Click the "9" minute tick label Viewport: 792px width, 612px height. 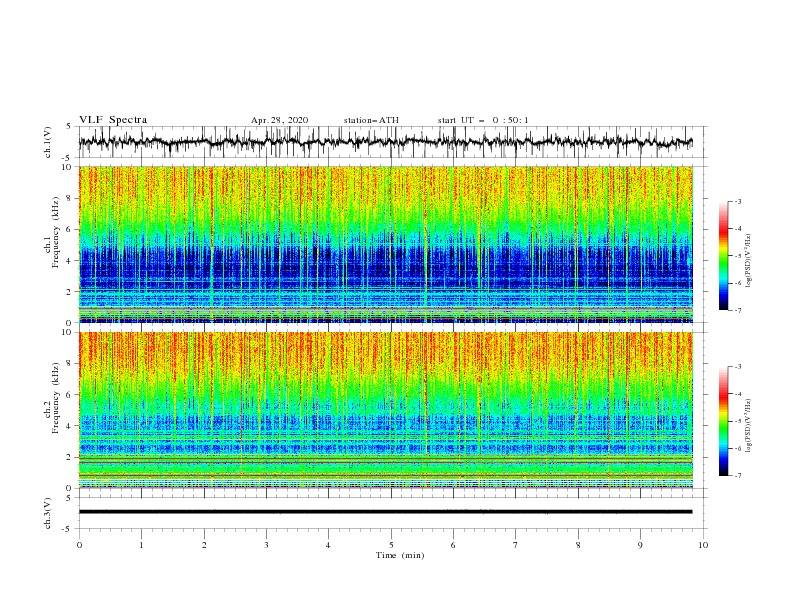click(x=640, y=545)
